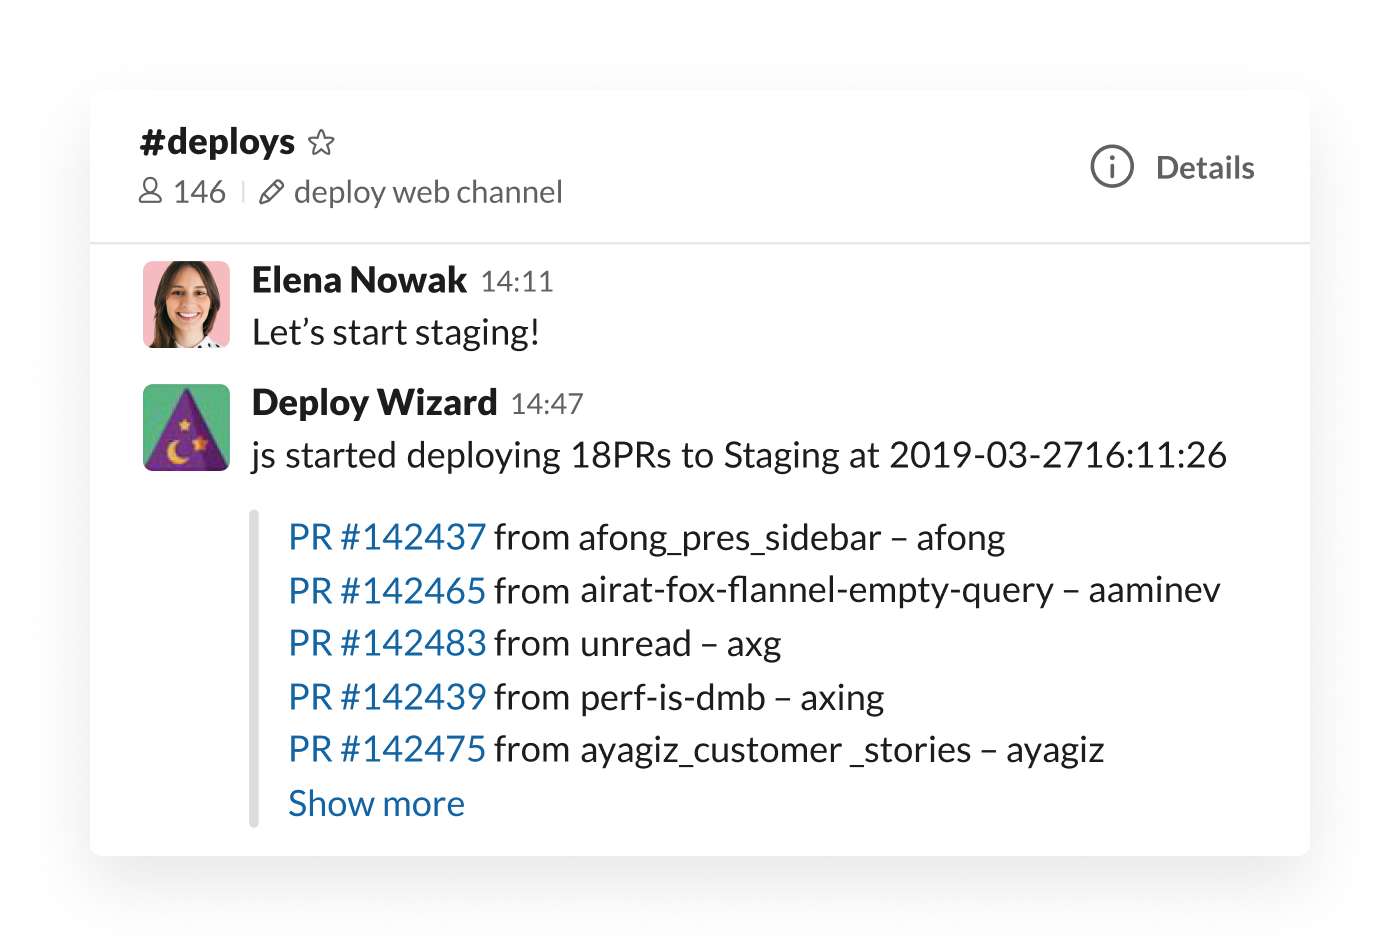
Task: Click the Elena Nowak sender name
Action: (x=359, y=280)
